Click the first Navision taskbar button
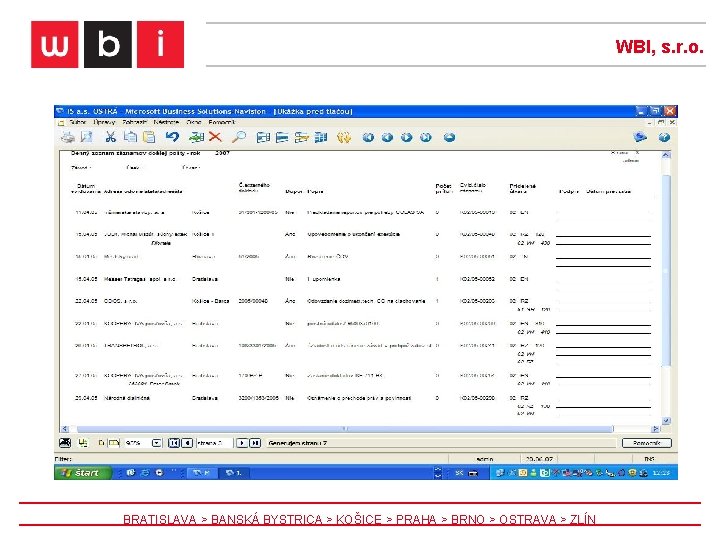This screenshot has width=720, height=540. tap(201, 472)
